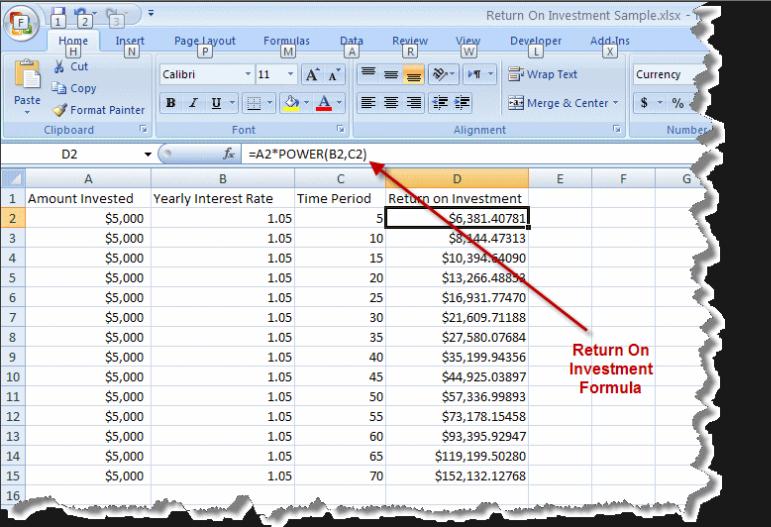Open the Page Layout tab

204,41
